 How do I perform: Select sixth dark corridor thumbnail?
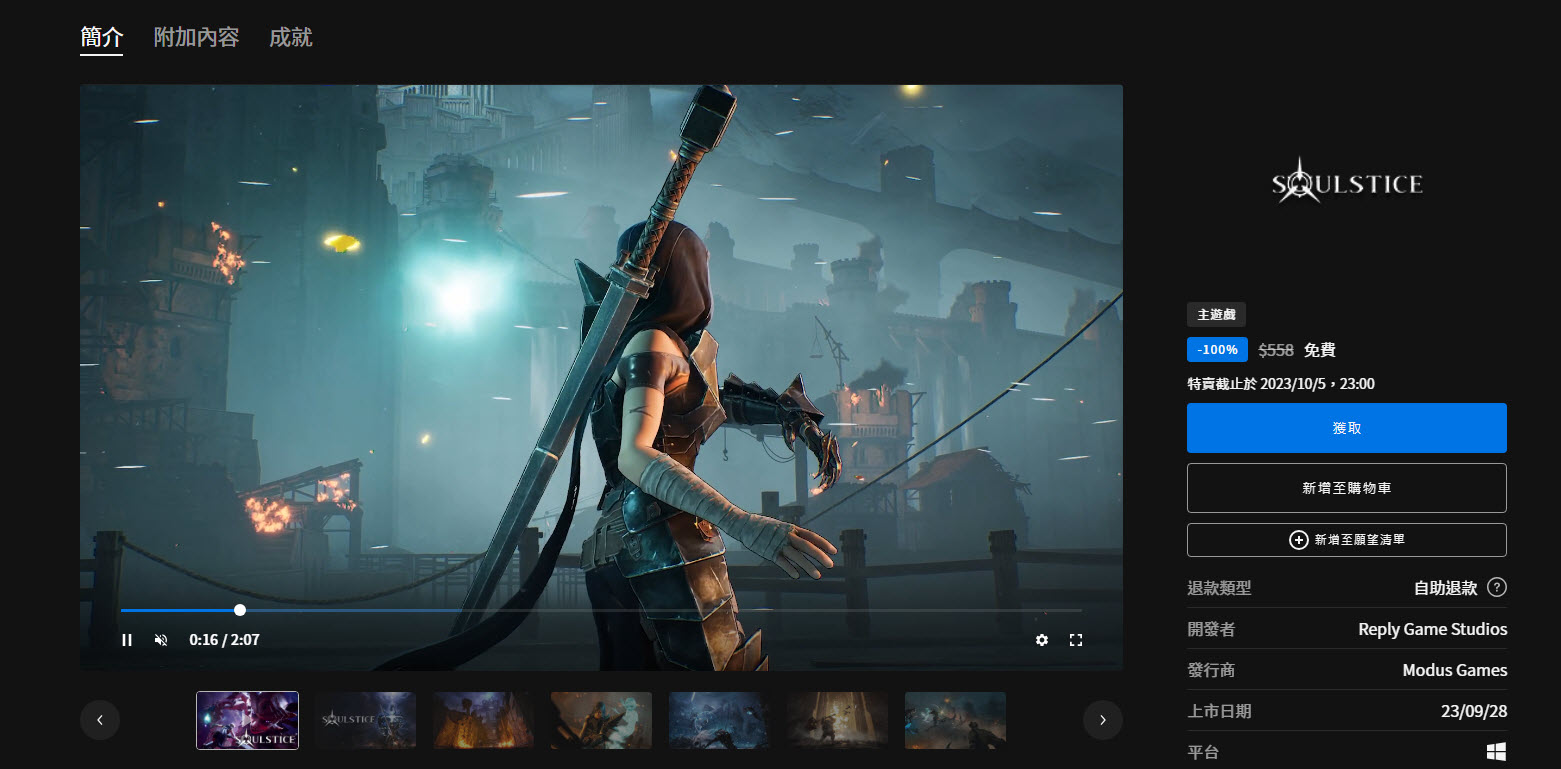[837, 720]
